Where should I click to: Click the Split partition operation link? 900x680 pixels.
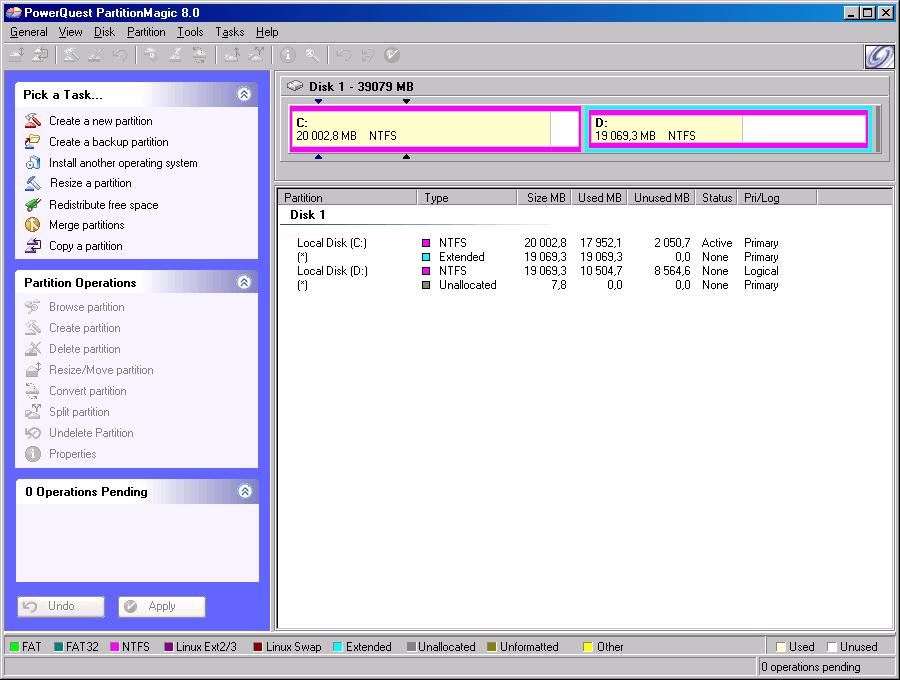[79, 412]
